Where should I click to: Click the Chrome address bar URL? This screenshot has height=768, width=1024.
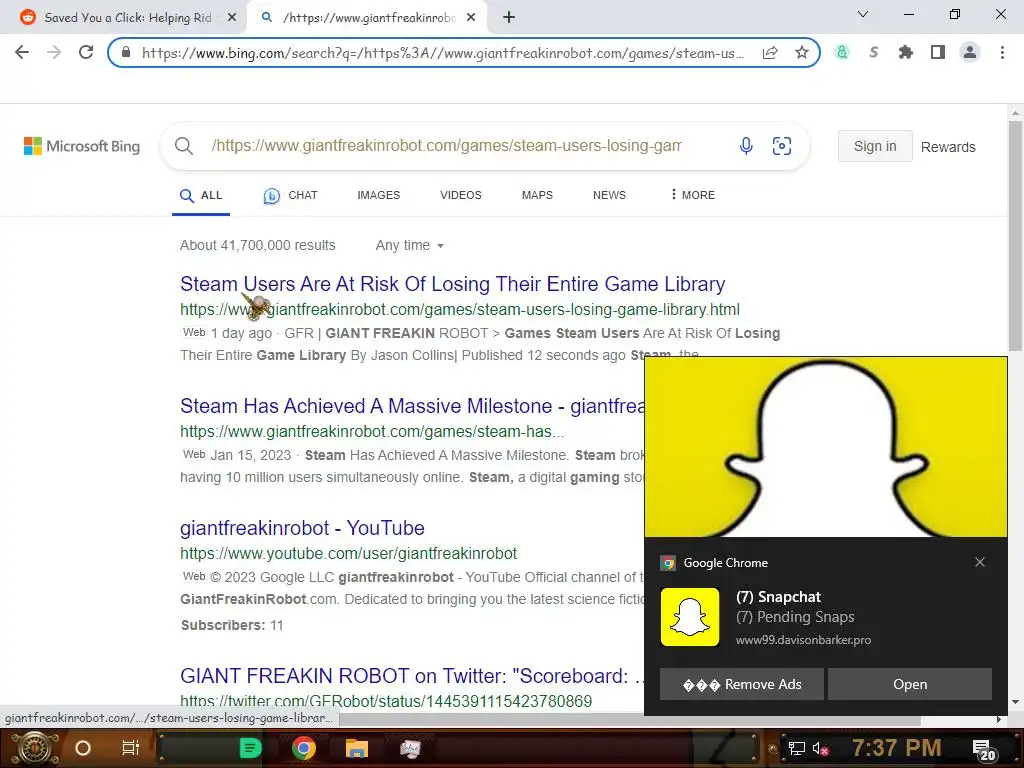tap(443, 53)
